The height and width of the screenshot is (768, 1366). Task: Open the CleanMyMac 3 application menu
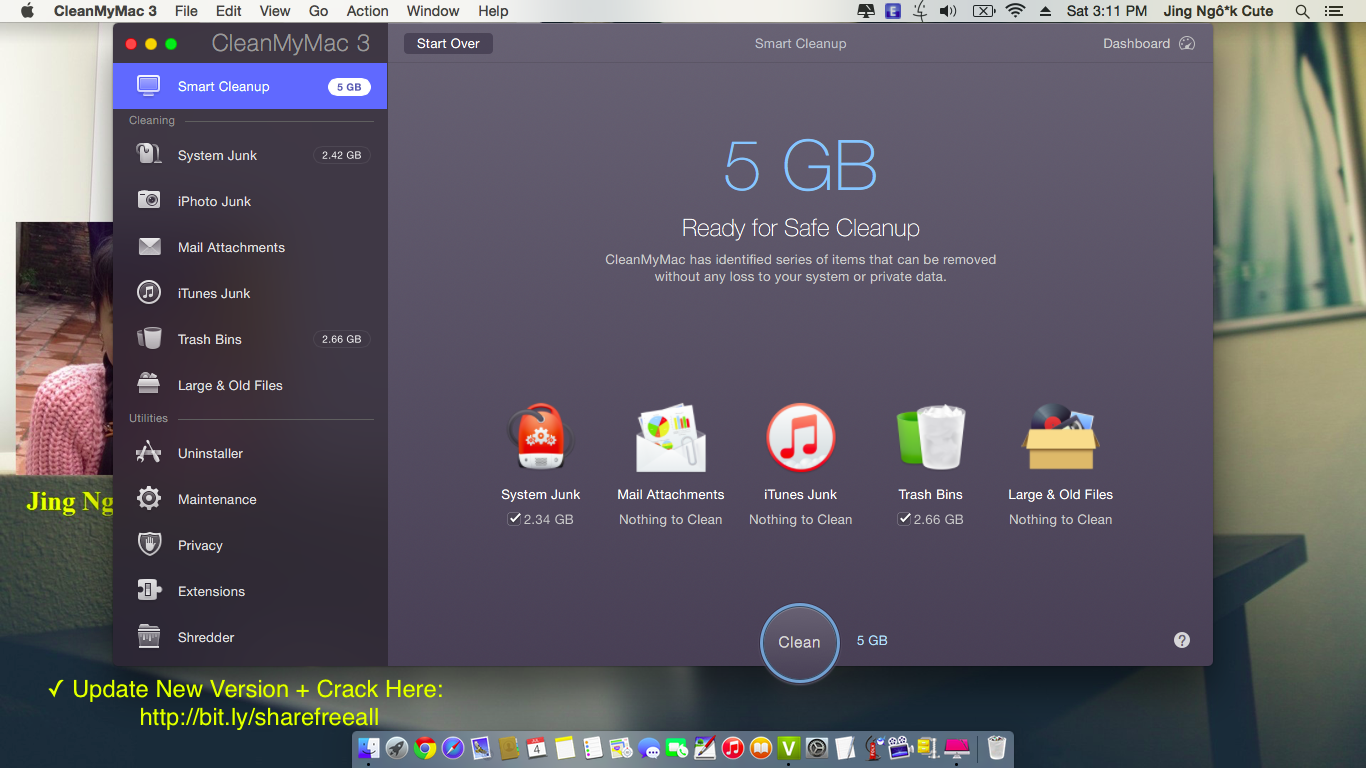click(x=105, y=11)
